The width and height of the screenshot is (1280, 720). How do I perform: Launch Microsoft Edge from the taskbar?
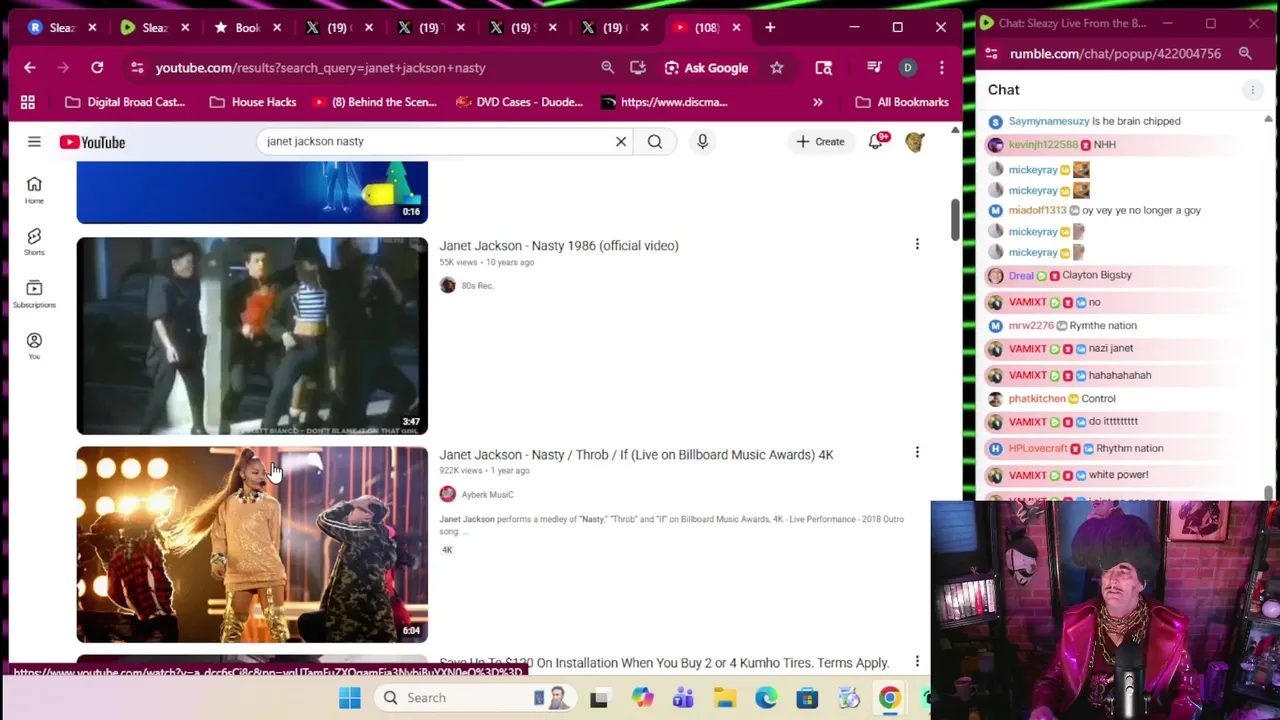tap(766, 697)
